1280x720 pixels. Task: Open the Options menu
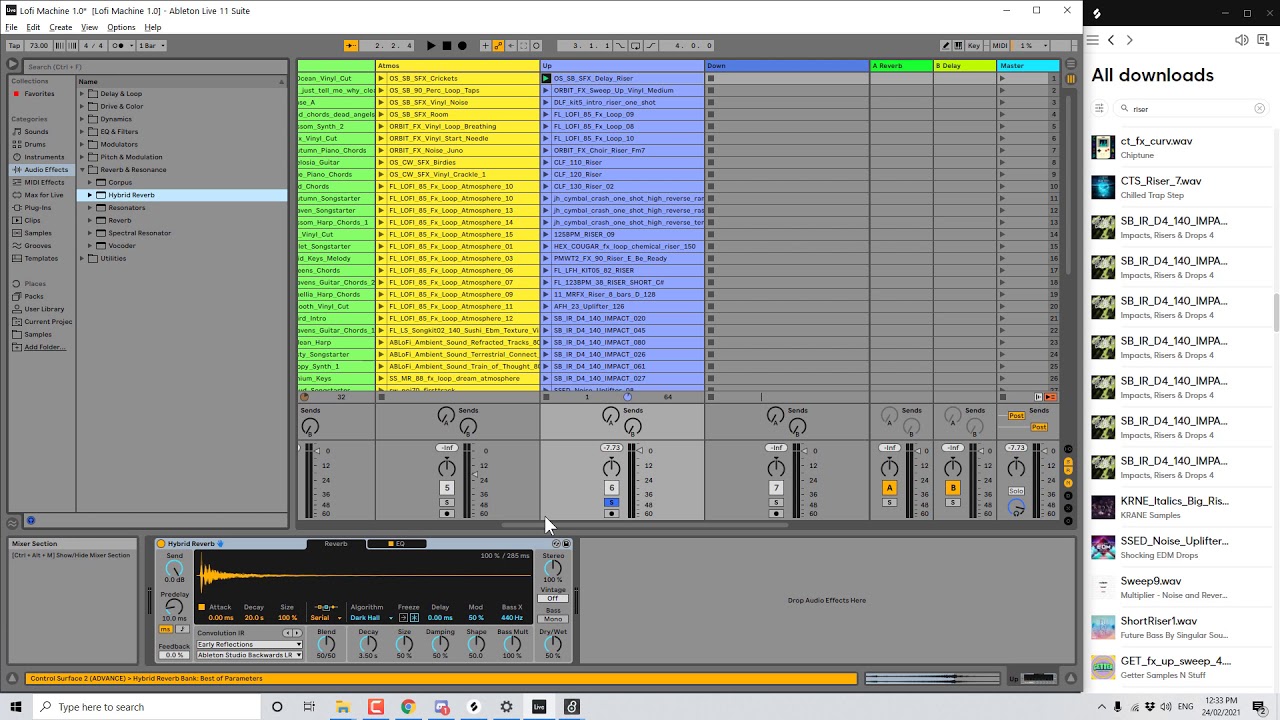point(121,27)
